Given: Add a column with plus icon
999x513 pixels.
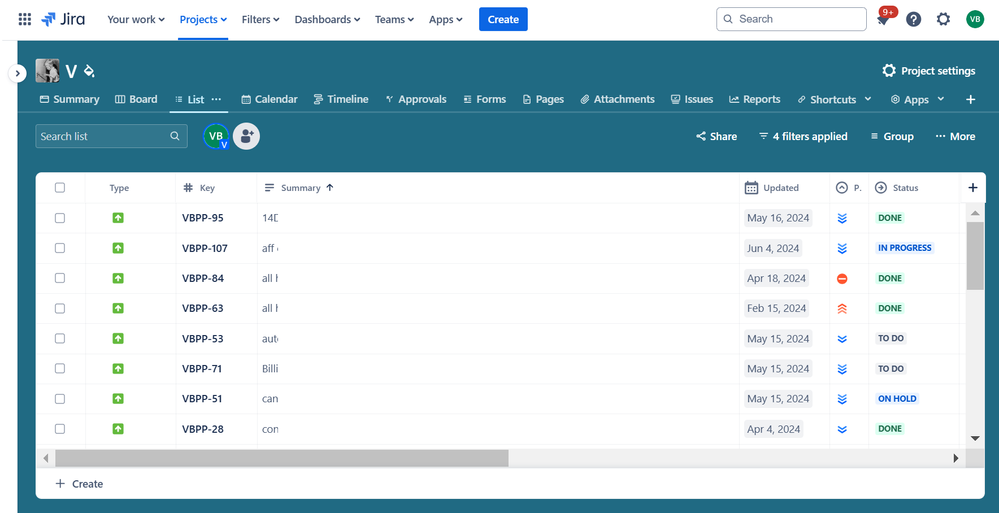Looking at the screenshot, I should (972, 187).
